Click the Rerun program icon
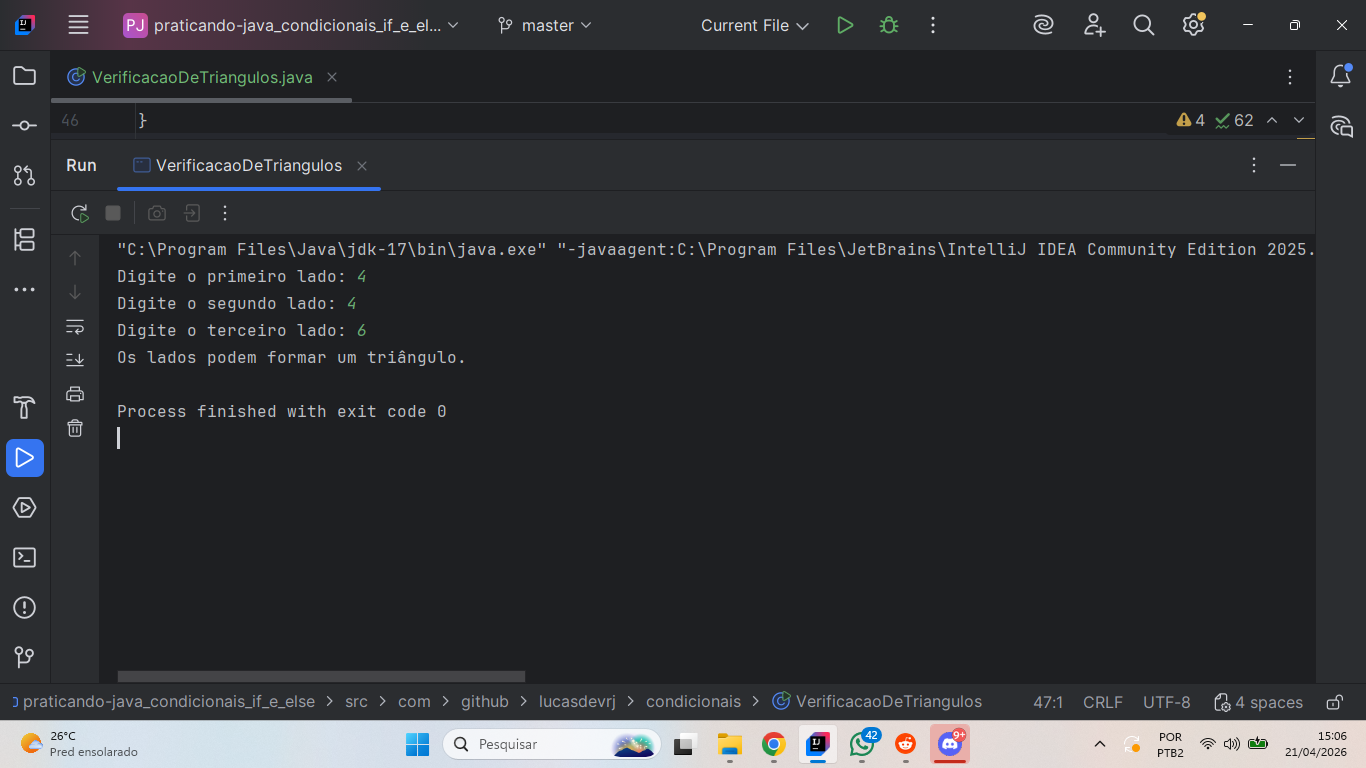1366x768 pixels. (x=79, y=213)
